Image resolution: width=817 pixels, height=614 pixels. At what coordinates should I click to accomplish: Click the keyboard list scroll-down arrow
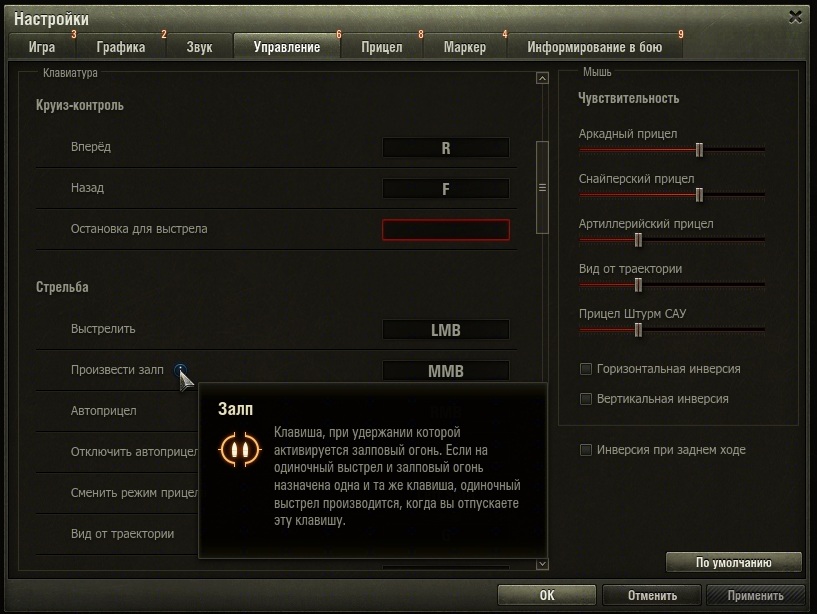point(542,564)
